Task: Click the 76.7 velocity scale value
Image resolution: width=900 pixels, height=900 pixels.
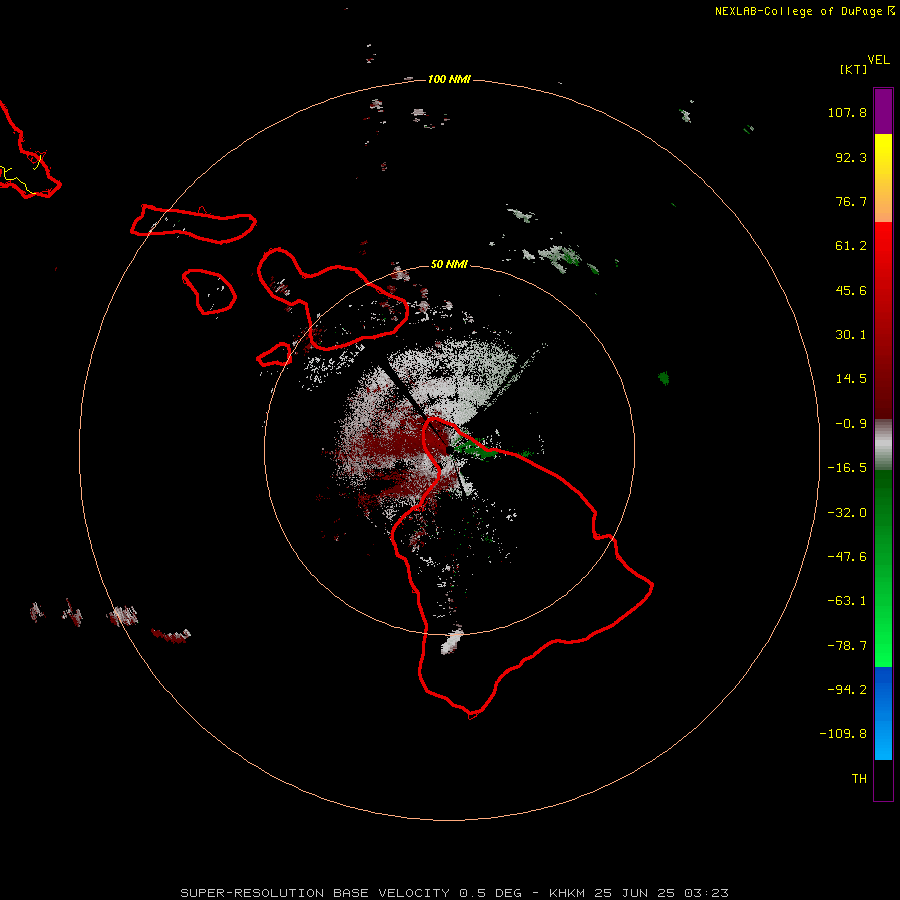Action: point(851,201)
